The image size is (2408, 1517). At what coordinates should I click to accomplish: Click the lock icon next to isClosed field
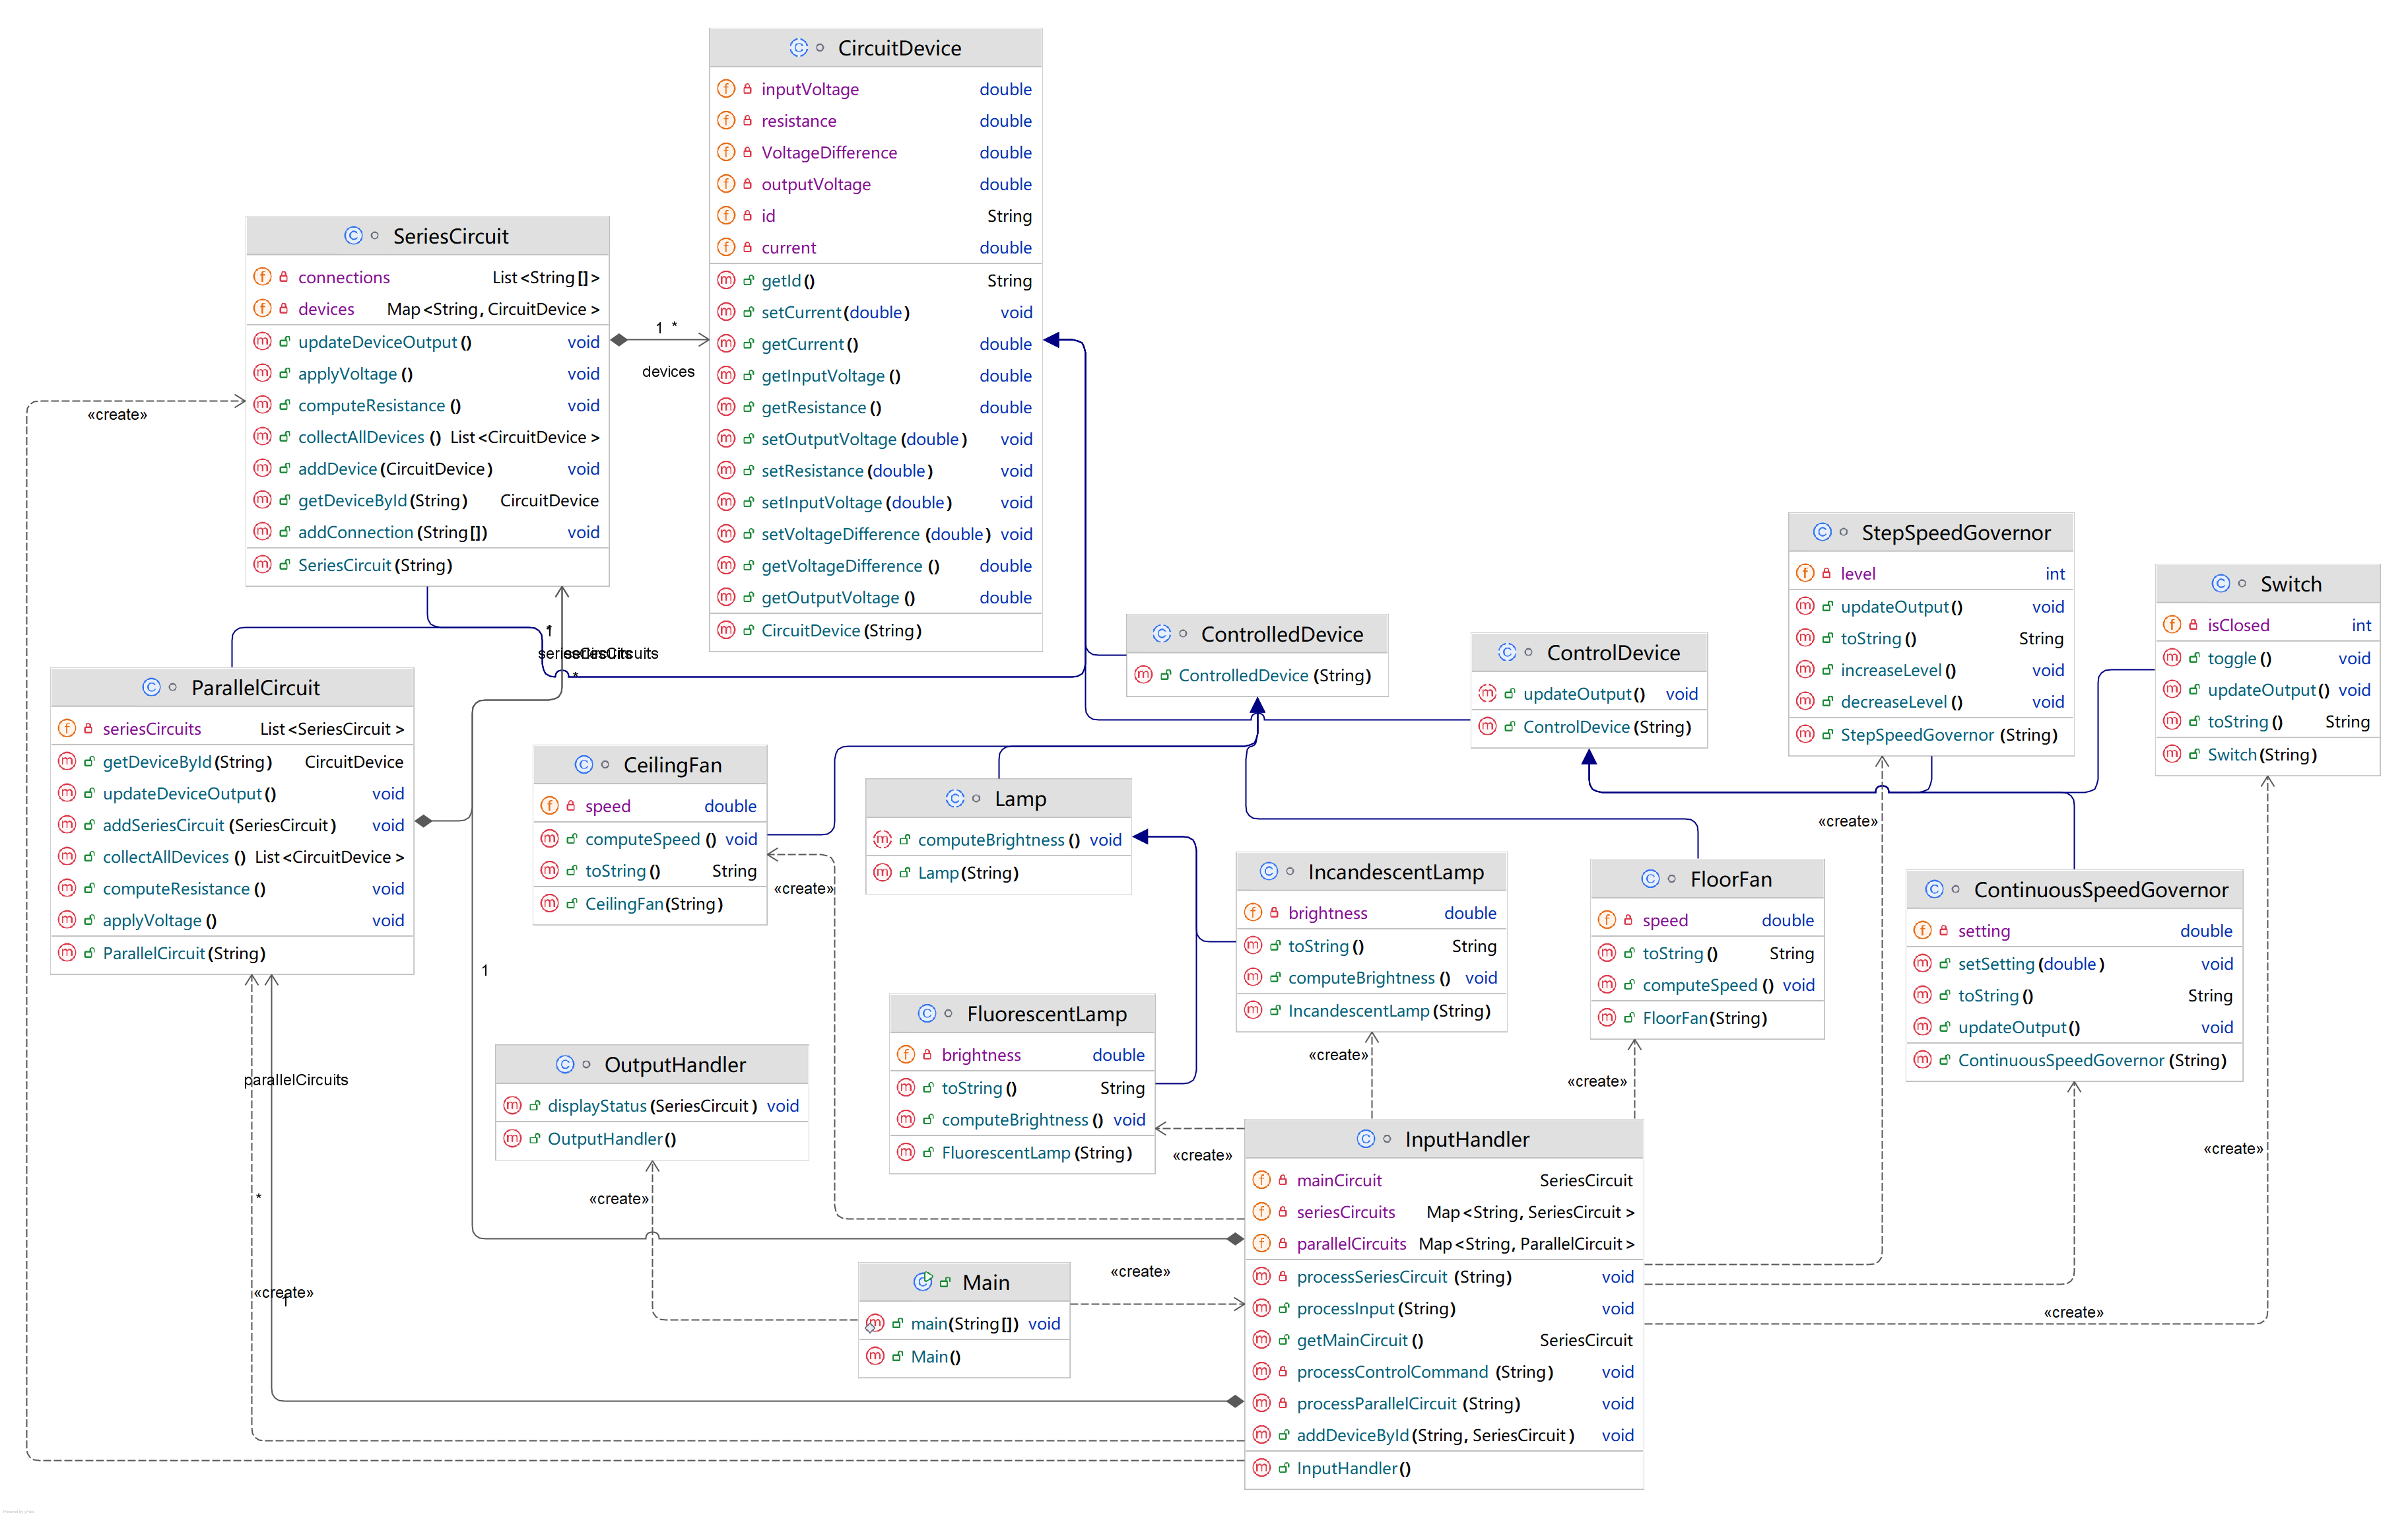(2193, 625)
